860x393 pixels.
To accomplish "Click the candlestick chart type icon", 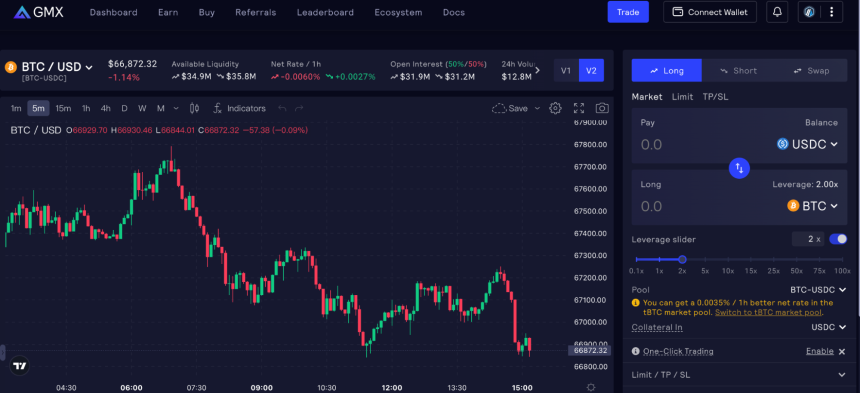I will click(x=194, y=109).
